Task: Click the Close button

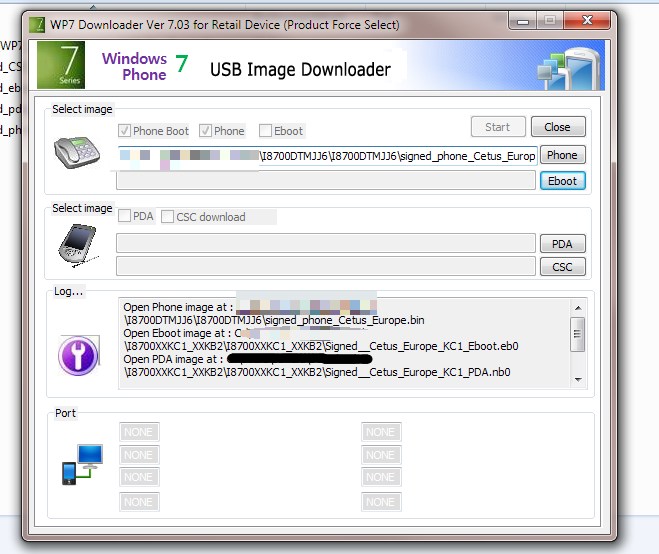Action: point(558,127)
